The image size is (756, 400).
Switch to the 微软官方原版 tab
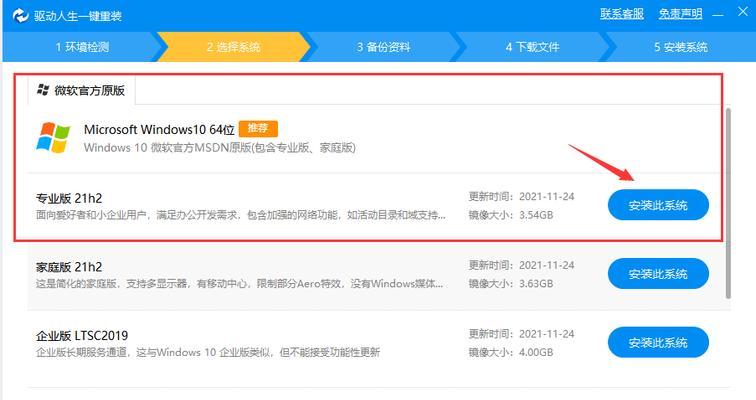81,90
